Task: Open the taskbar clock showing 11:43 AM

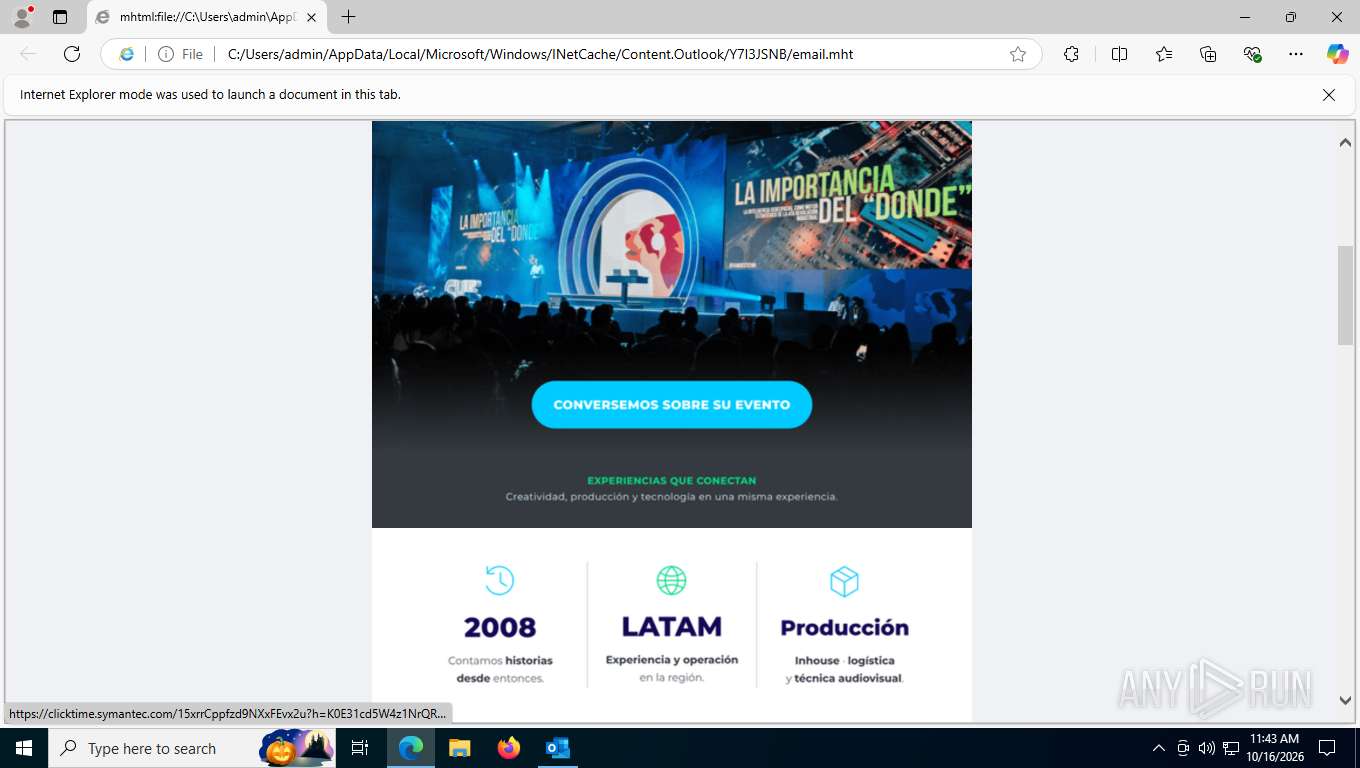Action: (x=1274, y=748)
